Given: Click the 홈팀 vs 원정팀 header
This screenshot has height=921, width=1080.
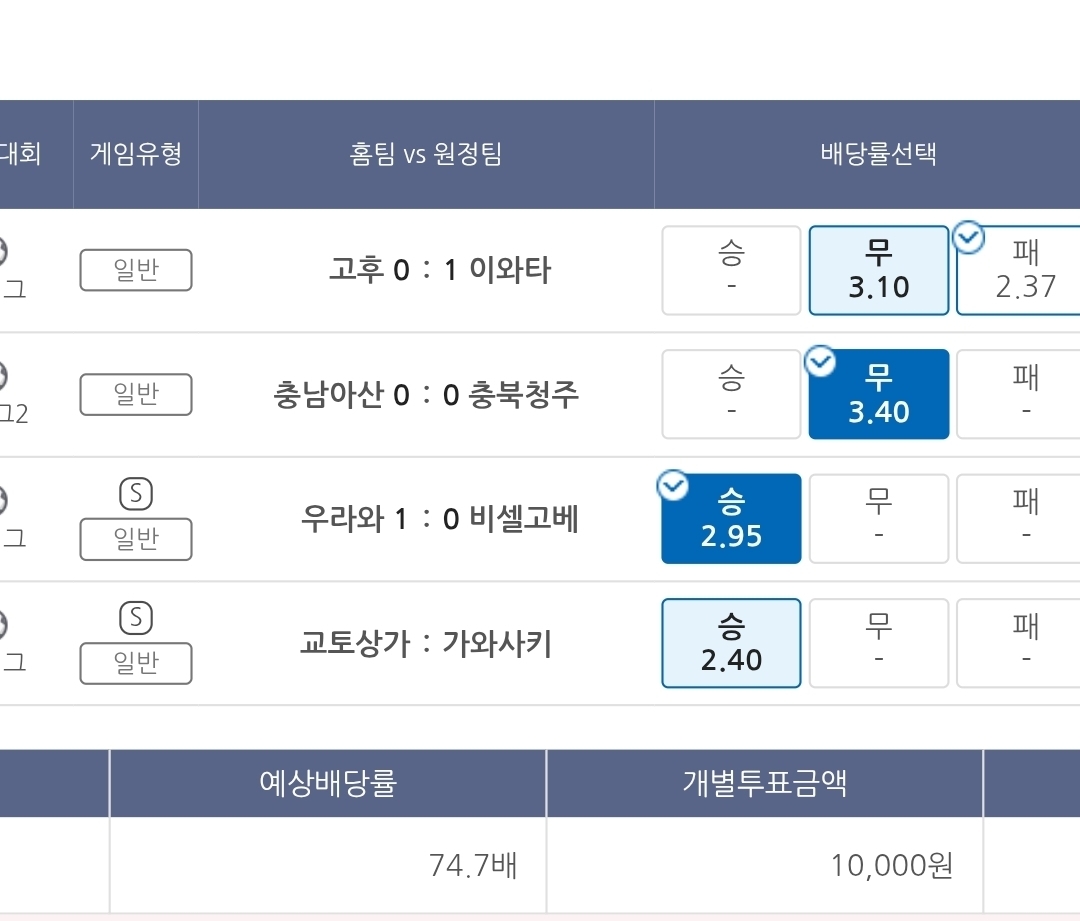Looking at the screenshot, I should [x=426, y=154].
